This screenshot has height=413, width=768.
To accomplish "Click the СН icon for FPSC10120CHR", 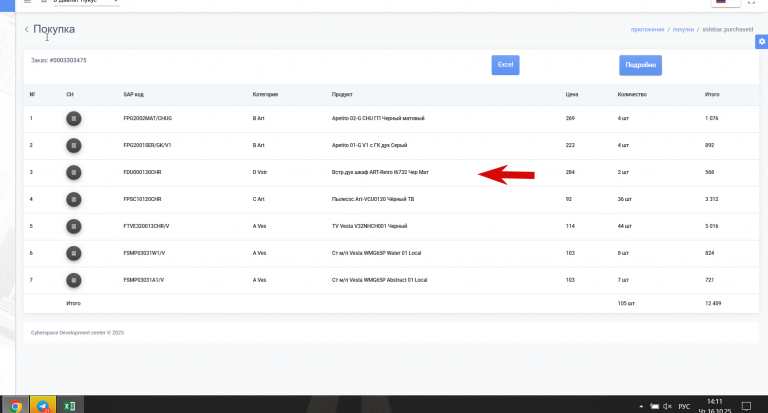I will (73, 199).
